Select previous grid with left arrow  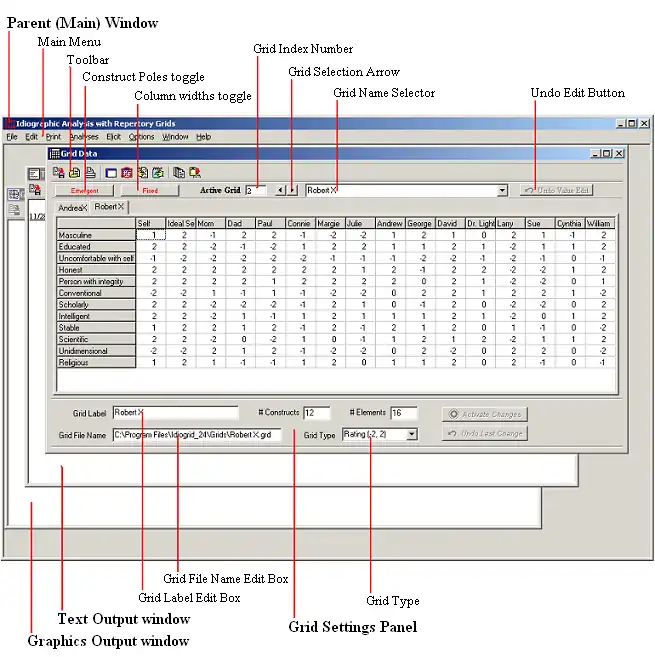pyautogui.click(x=280, y=189)
